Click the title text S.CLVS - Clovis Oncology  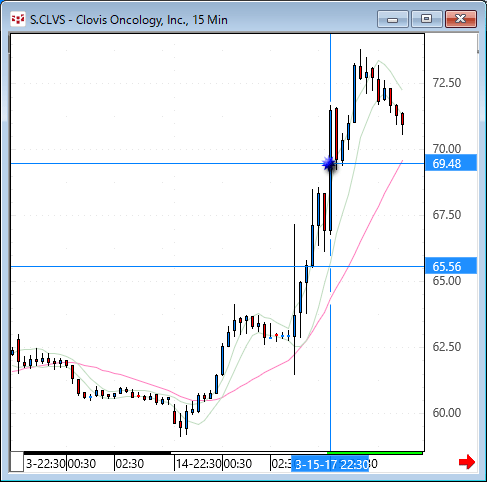[129, 20]
